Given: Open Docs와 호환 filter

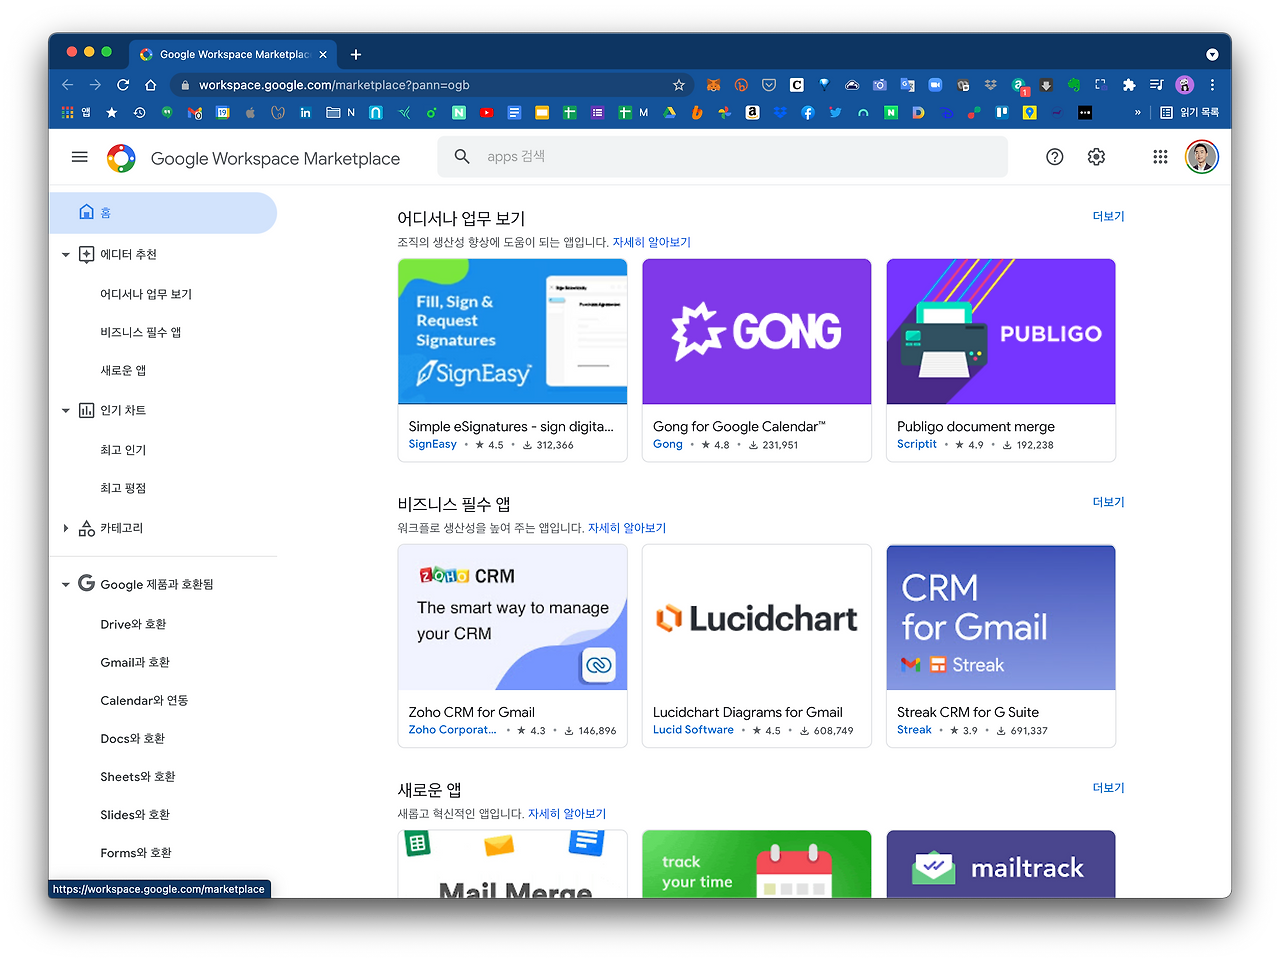Looking at the screenshot, I should tap(132, 738).
